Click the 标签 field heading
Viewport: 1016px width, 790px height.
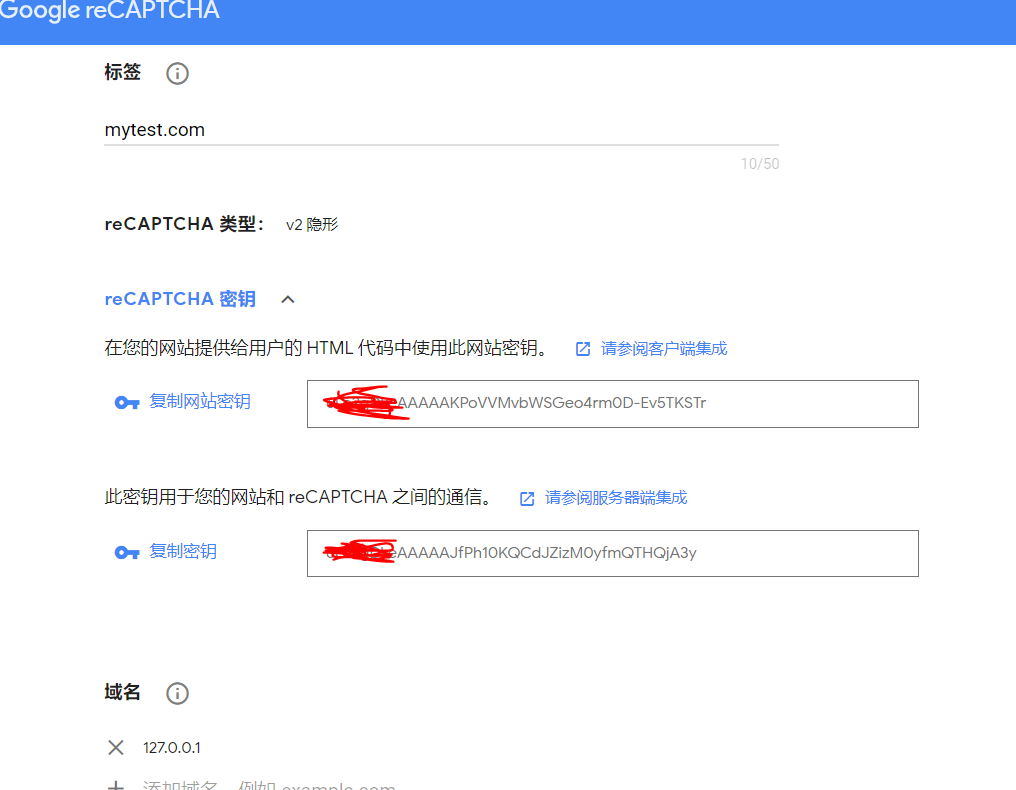click(x=122, y=72)
